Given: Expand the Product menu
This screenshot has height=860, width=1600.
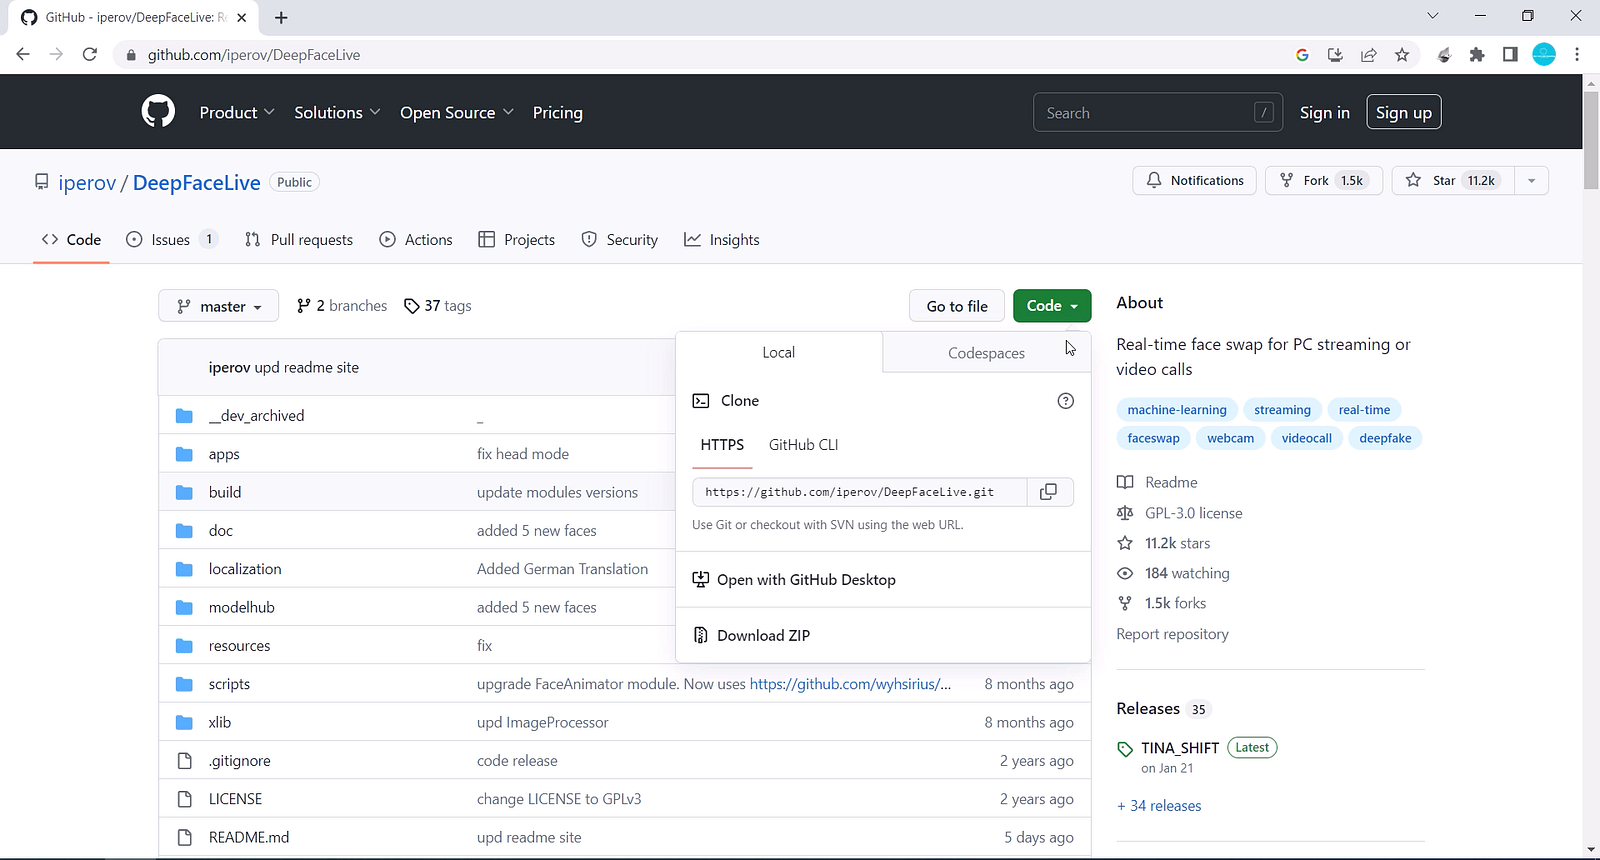Looking at the screenshot, I should 237,113.
